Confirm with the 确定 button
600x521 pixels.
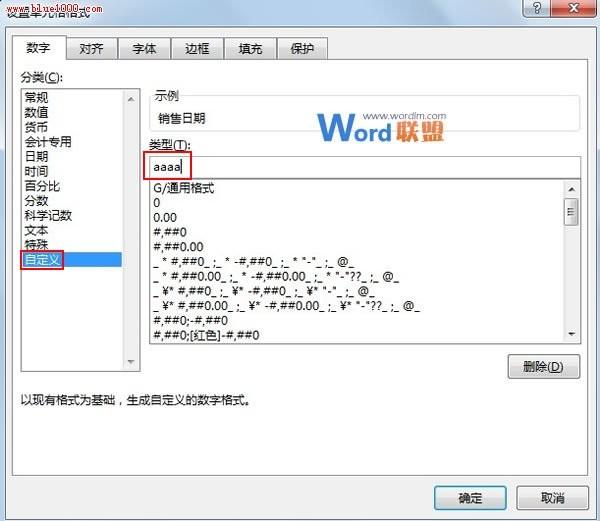coord(470,497)
